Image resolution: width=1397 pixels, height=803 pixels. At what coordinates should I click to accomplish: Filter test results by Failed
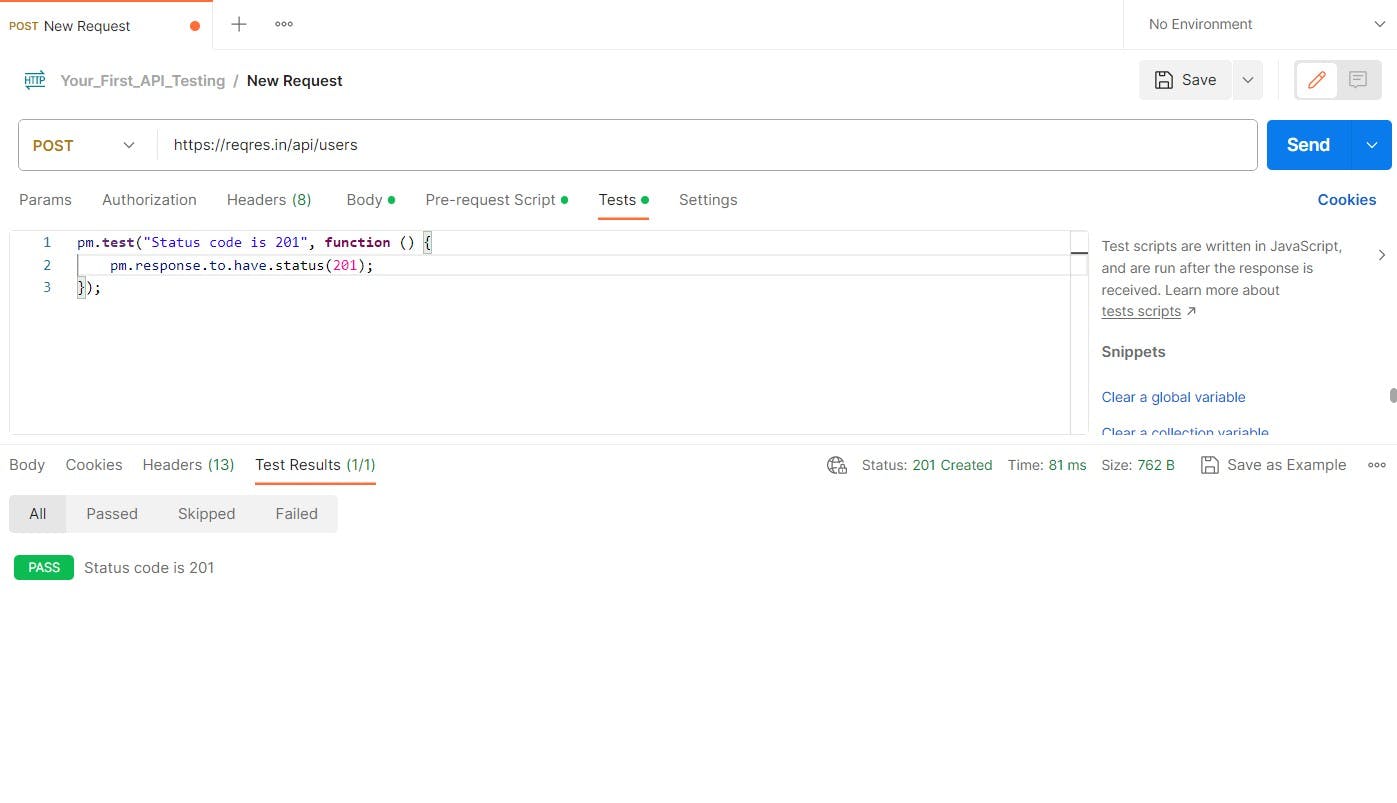pos(297,514)
